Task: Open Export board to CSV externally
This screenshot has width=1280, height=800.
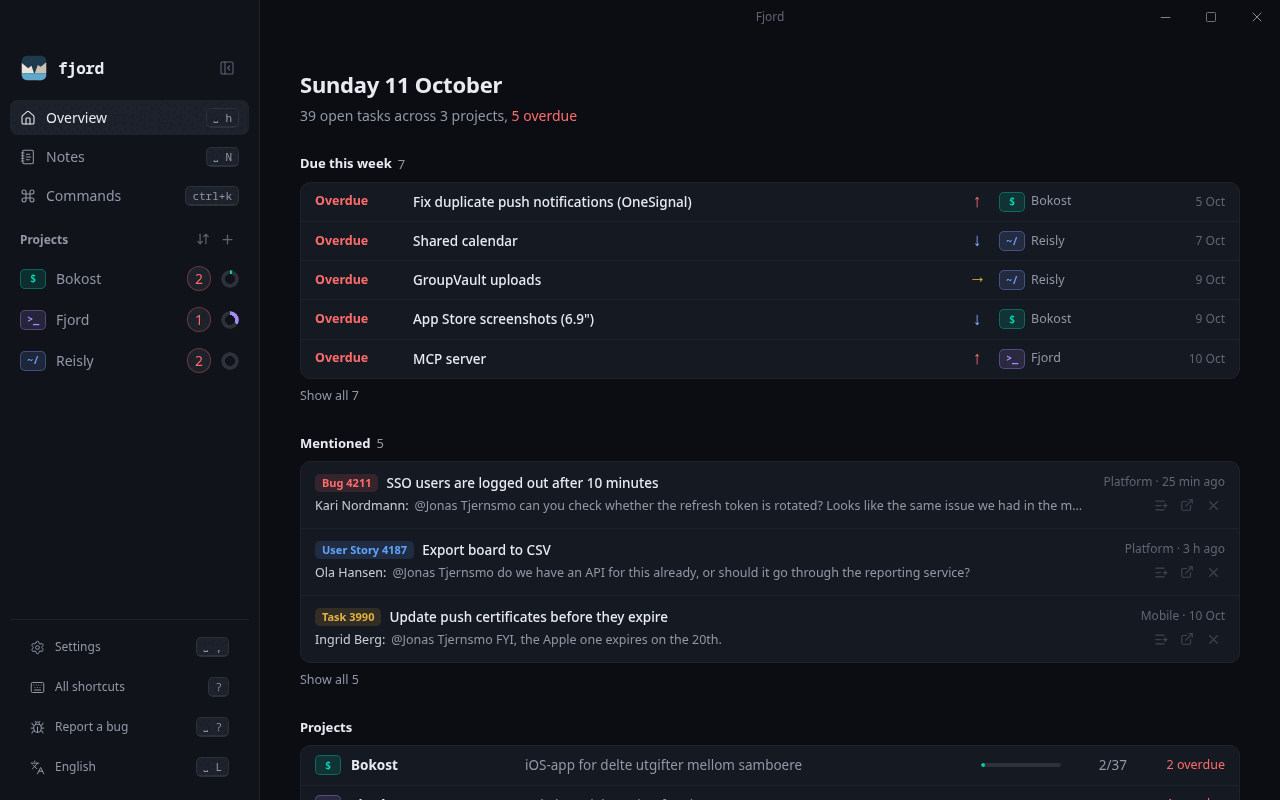Action: [x=1187, y=573]
